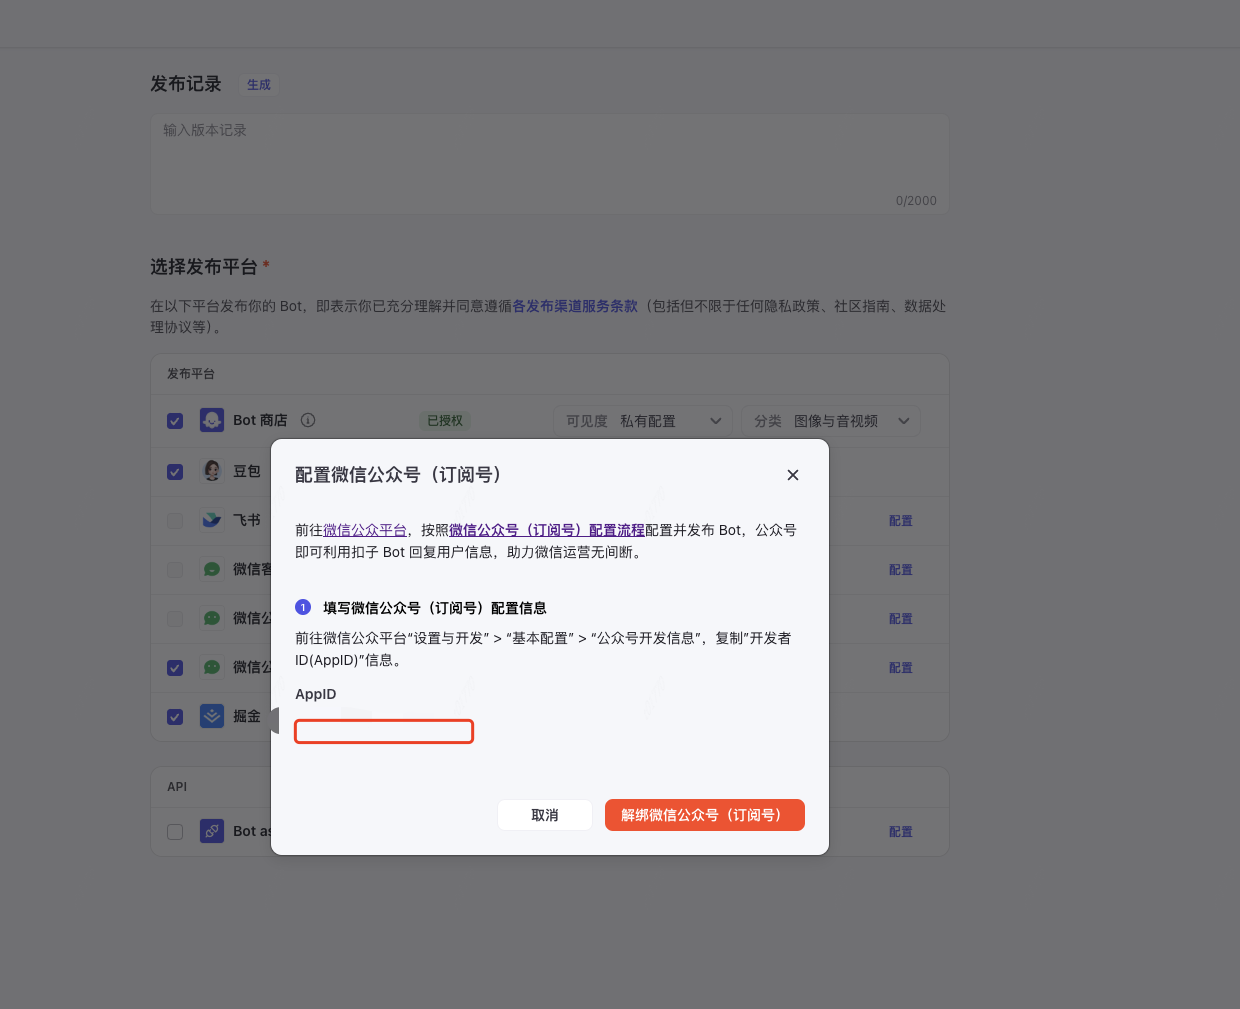Click 解绑微信公众号（订阅号）button
The width and height of the screenshot is (1240, 1009).
pyautogui.click(x=705, y=815)
